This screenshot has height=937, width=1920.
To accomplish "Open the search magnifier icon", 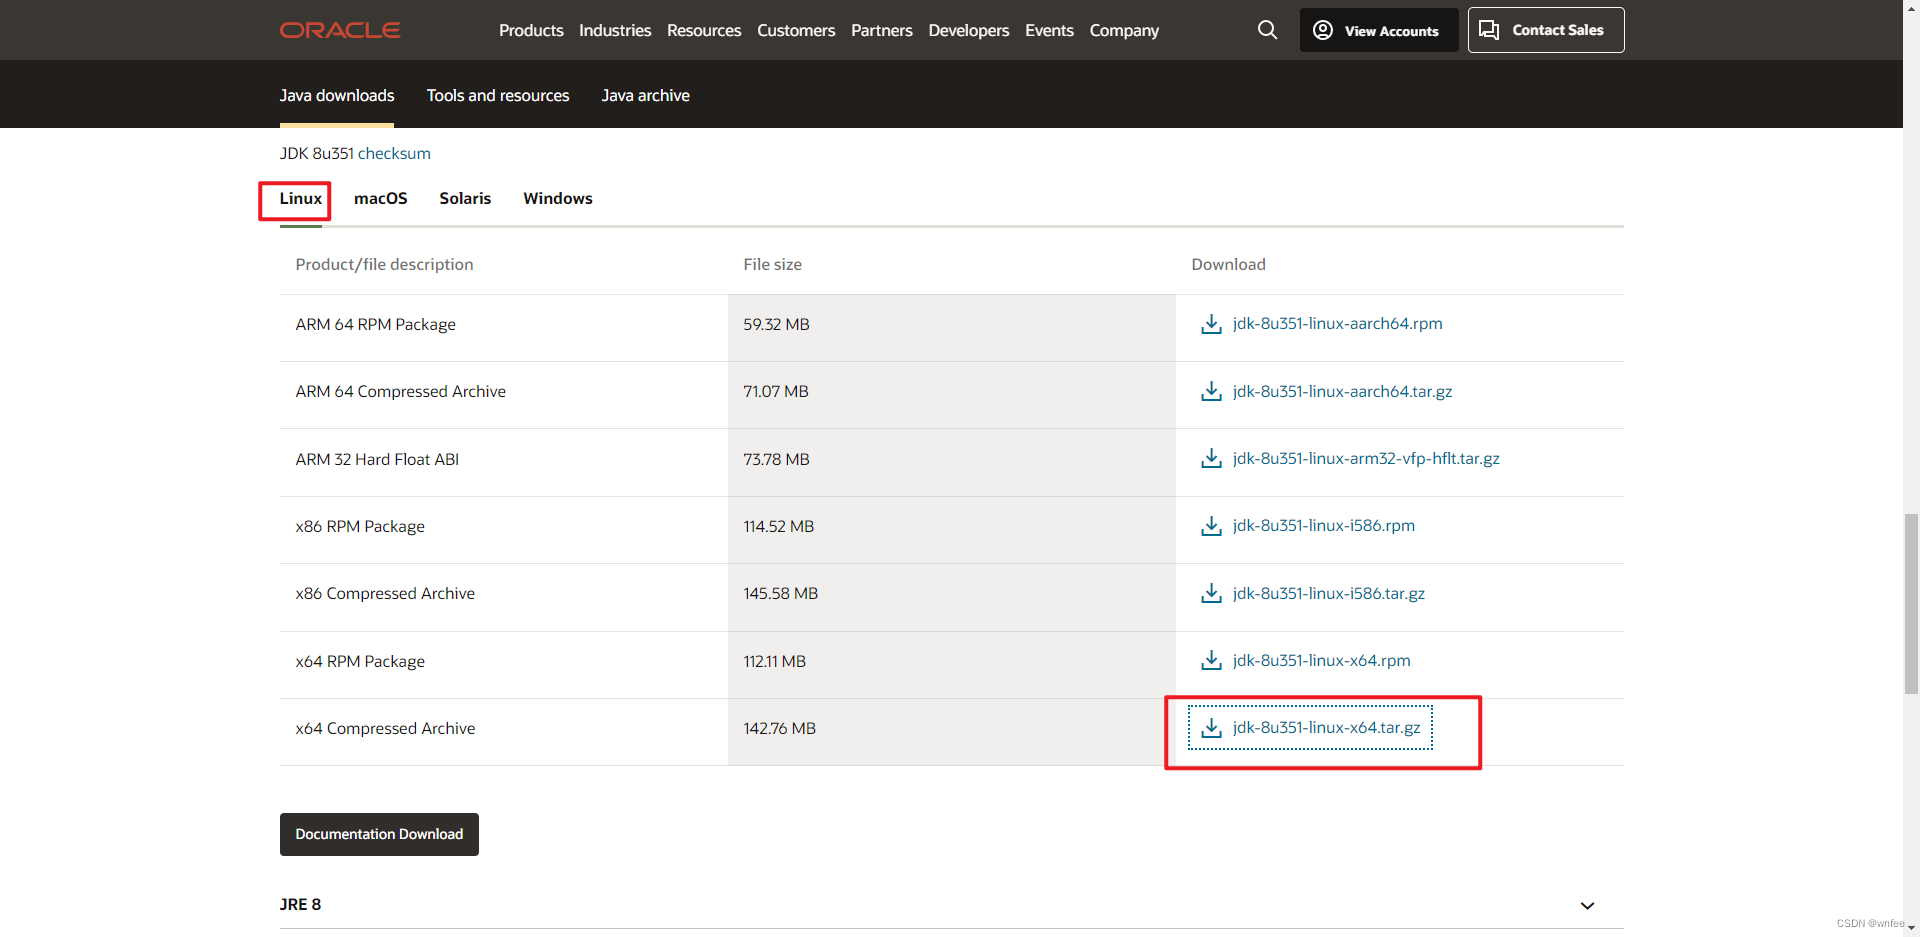I will pyautogui.click(x=1267, y=30).
